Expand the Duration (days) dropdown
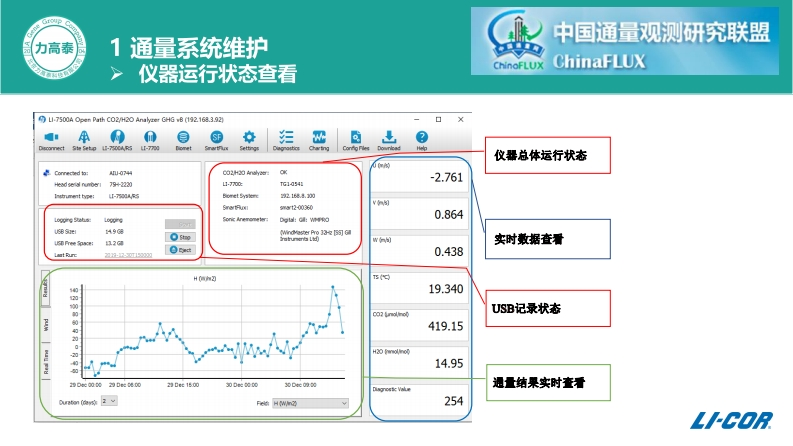The image size is (793, 446). [110, 400]
